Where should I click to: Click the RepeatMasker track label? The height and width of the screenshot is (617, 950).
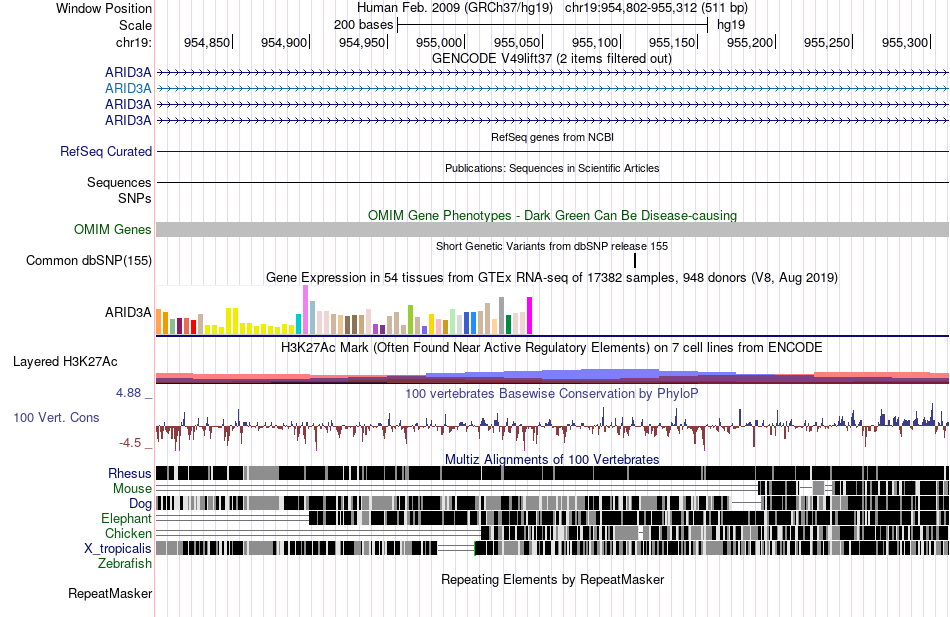(110, 594)
